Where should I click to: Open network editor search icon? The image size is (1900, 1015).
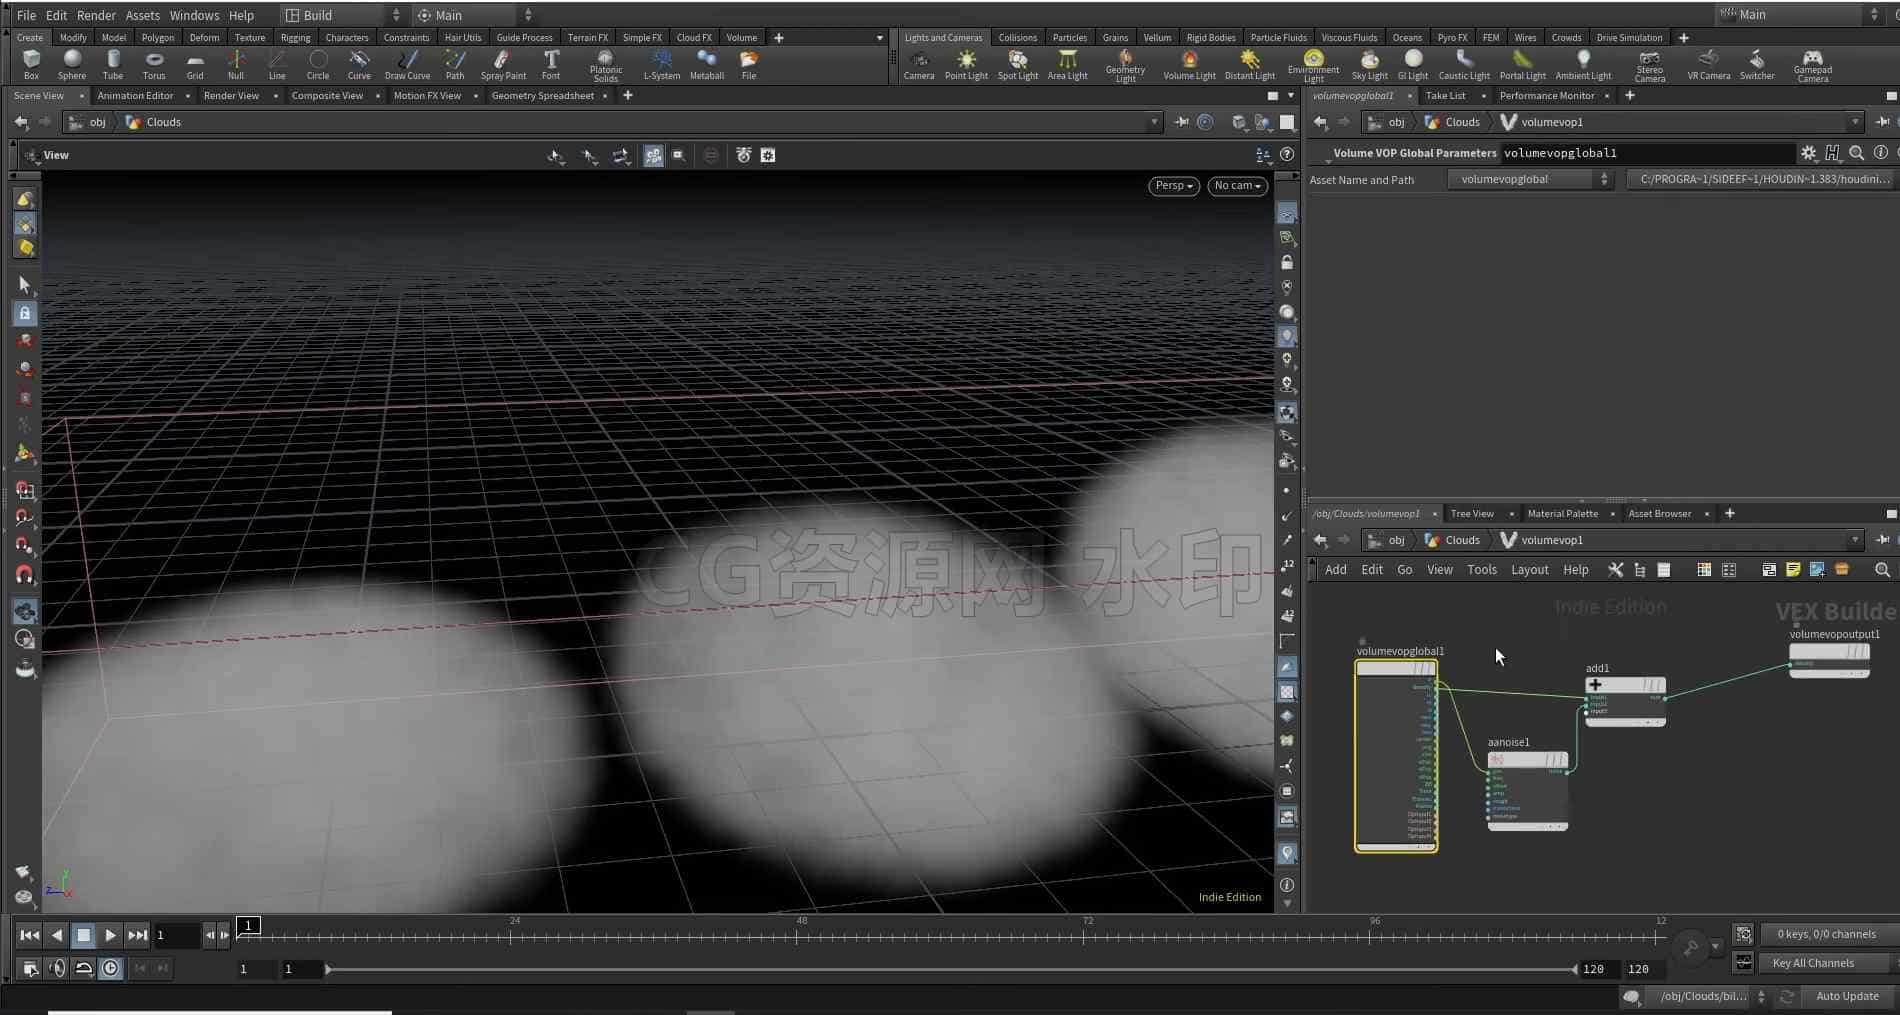[1882, 569]
